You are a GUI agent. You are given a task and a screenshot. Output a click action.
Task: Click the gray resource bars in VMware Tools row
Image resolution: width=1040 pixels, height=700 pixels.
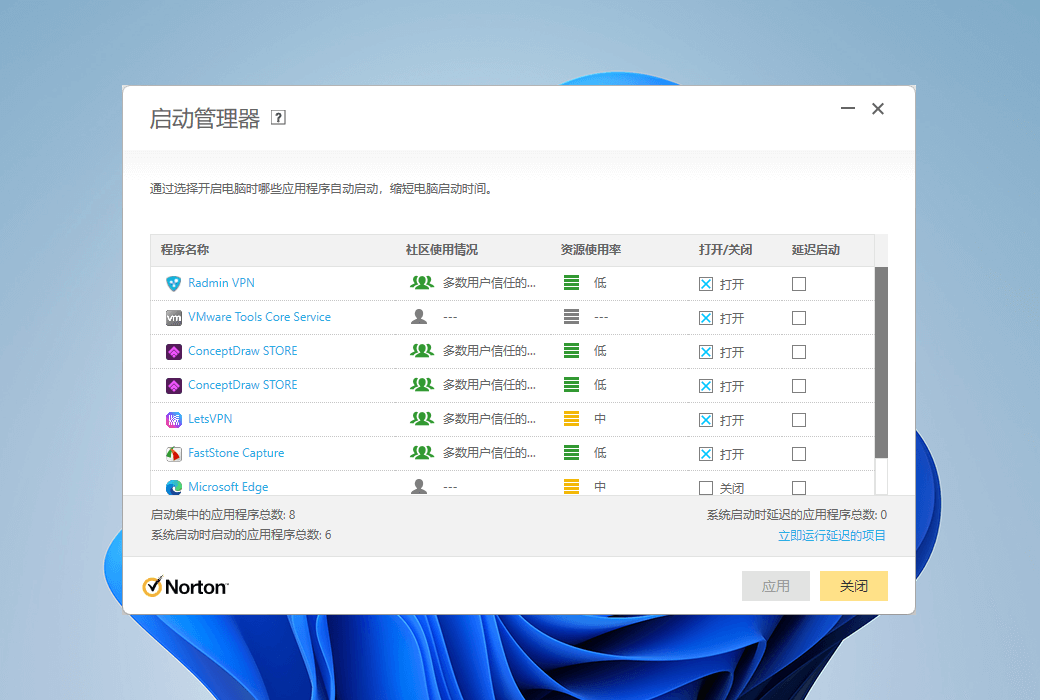tap(571, 316)
